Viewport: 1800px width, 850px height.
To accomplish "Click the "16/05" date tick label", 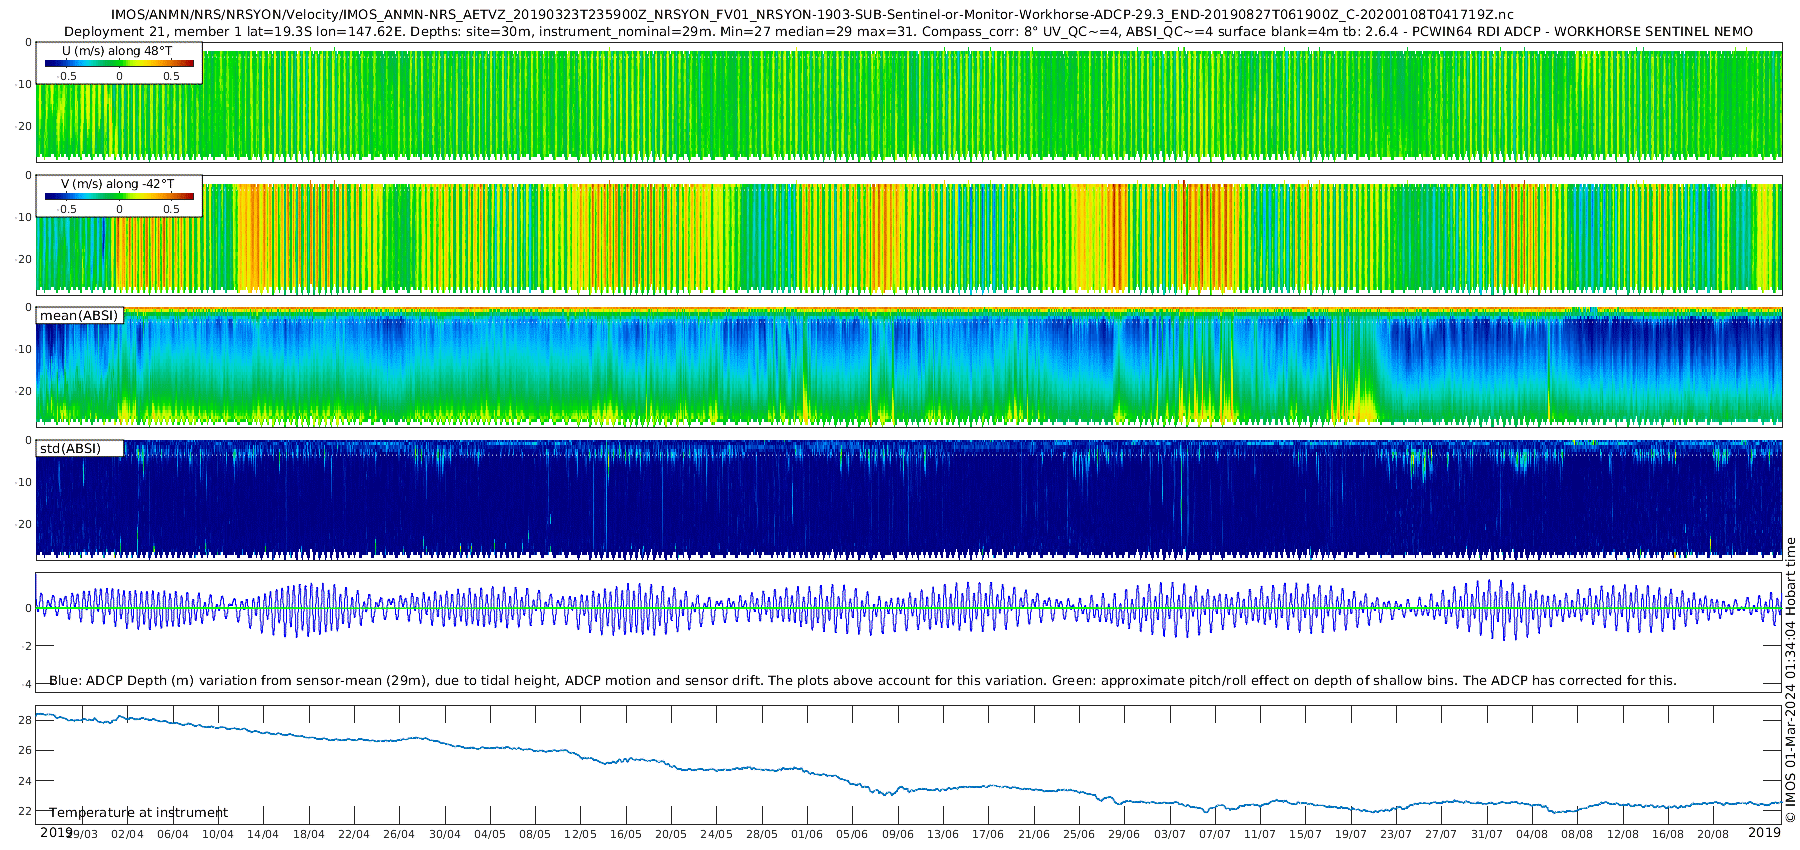I will [626, 834].
